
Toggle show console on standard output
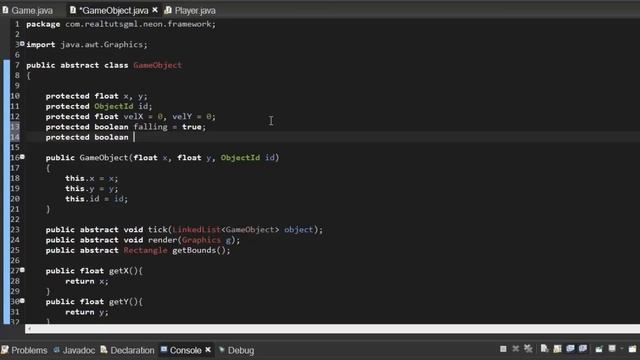pyautogui.click(x=570, y=349)
